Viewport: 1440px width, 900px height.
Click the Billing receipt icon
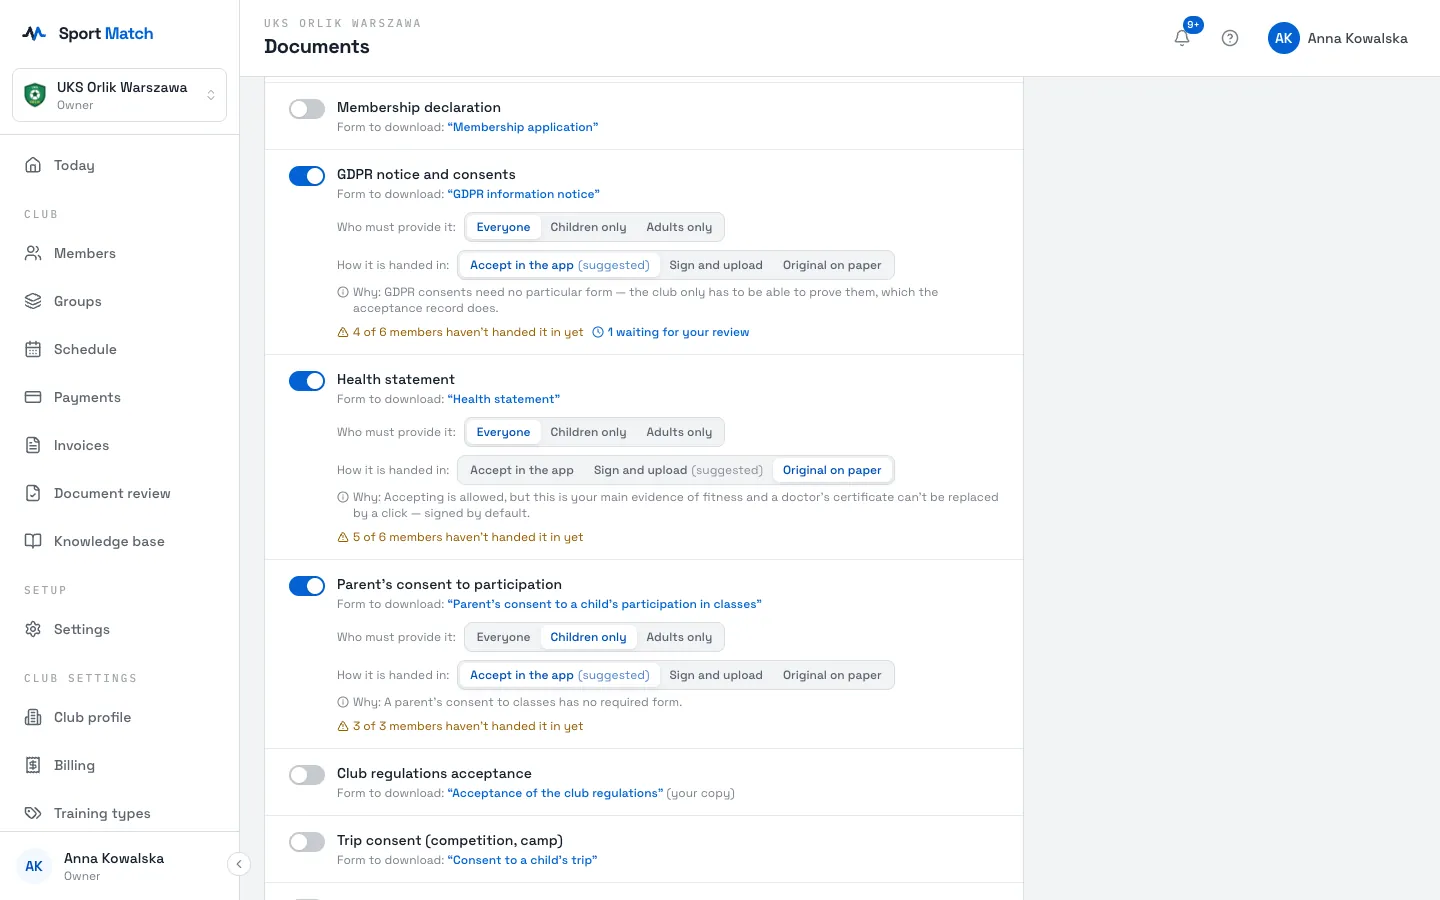point(33,765)
